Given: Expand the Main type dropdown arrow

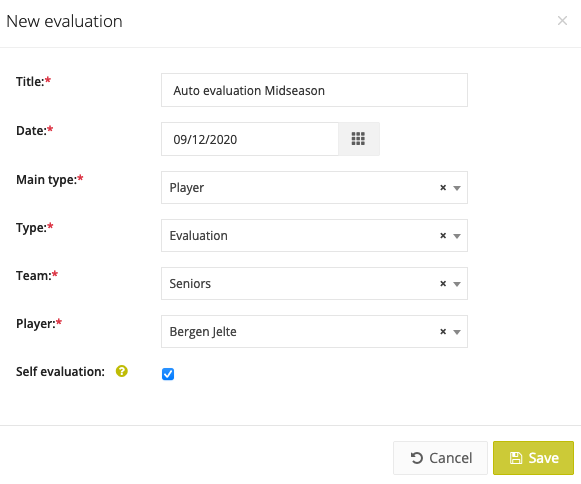Looking at the screenshot, I should (457, 188).
